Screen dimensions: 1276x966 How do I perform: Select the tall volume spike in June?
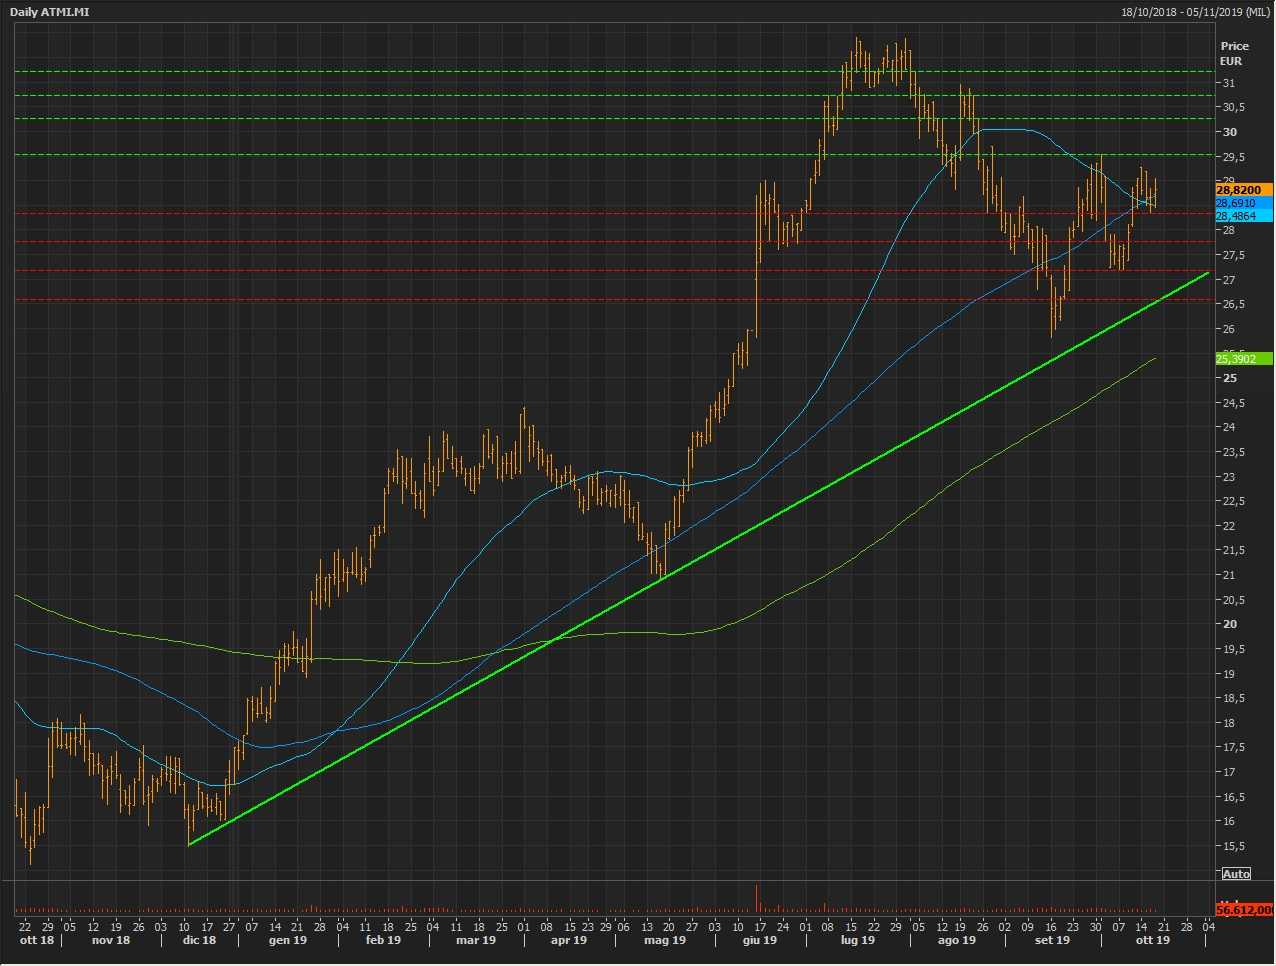(x=757, y=897)
